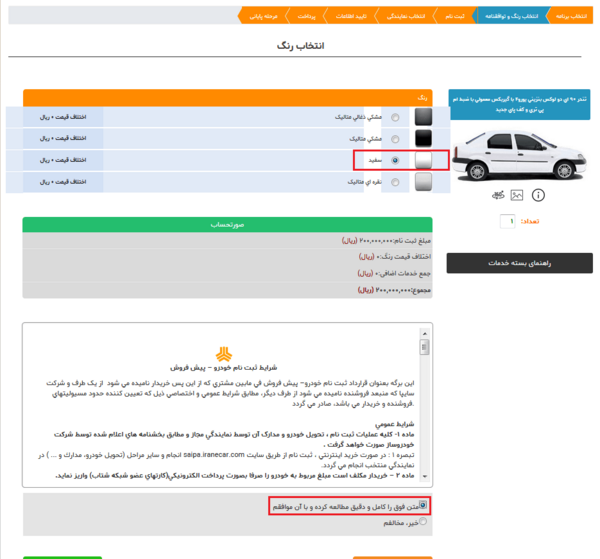This screenshot has height=559, width=600.
Task: Open the car information (i) icon
Action: click(538, 195)
